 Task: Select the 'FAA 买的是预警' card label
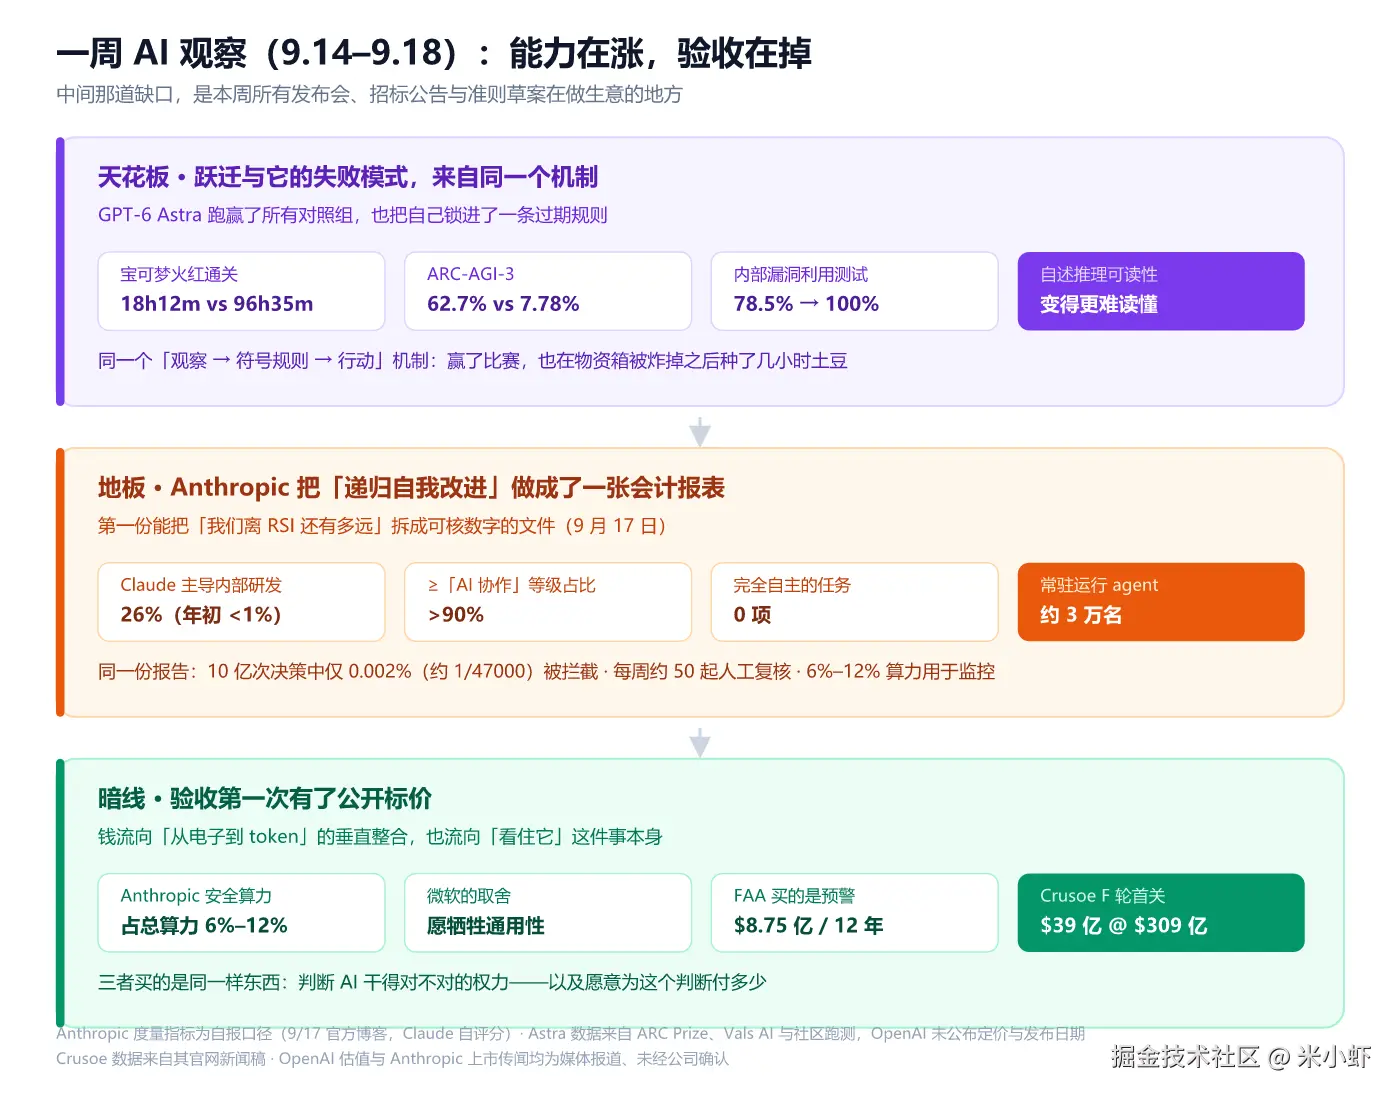point(794,896)
